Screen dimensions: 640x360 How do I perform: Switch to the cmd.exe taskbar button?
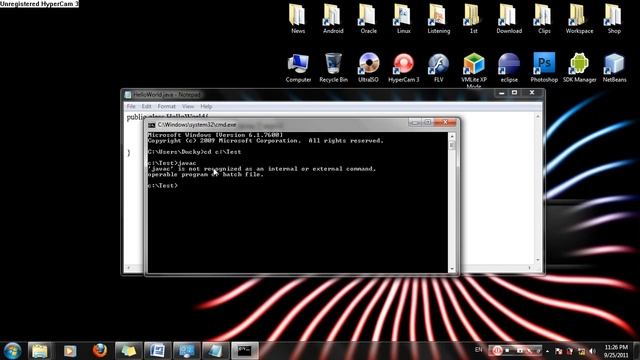click(245, 351)
